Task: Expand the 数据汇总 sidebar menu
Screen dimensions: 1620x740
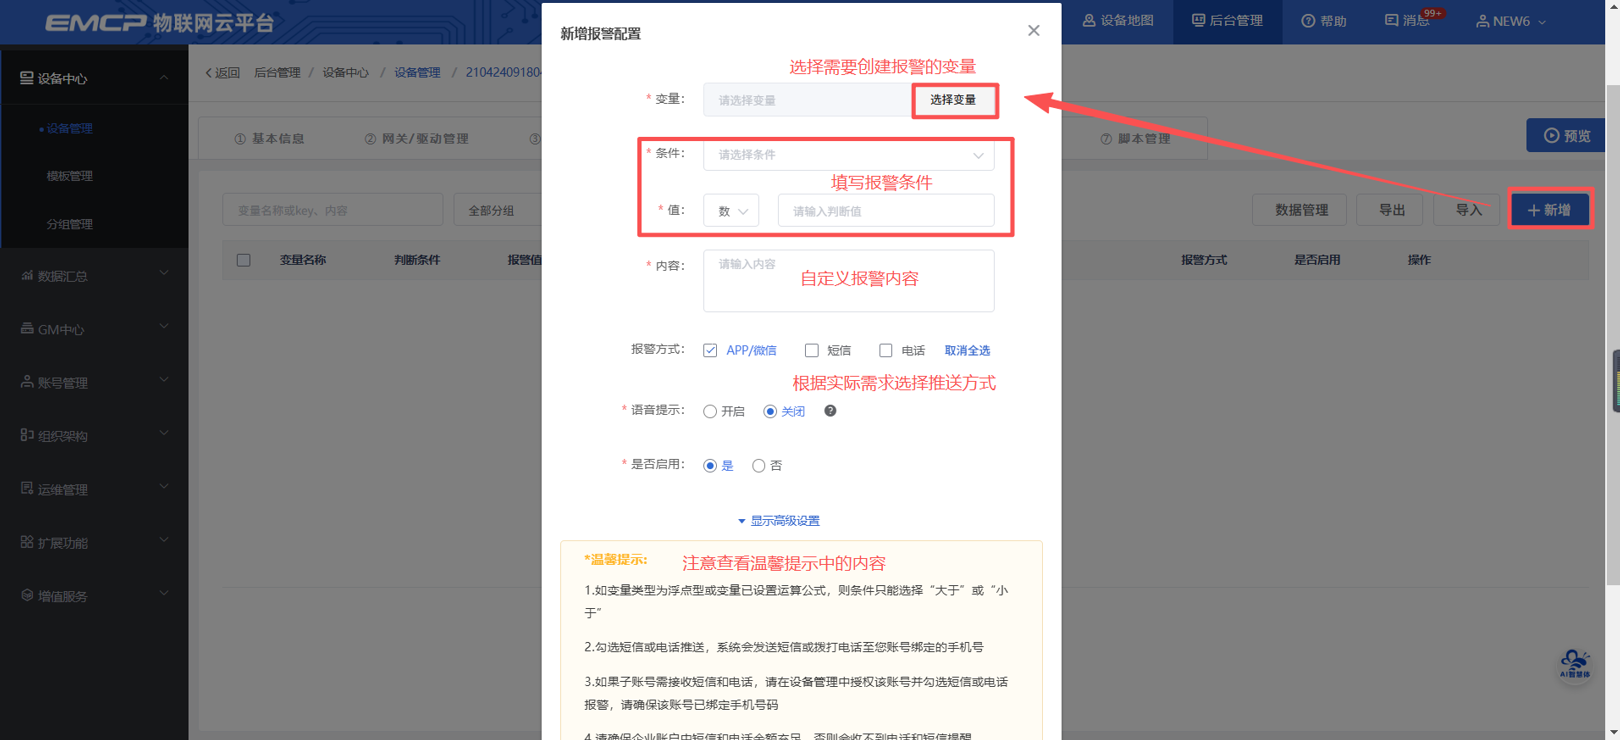Action: 94,276
